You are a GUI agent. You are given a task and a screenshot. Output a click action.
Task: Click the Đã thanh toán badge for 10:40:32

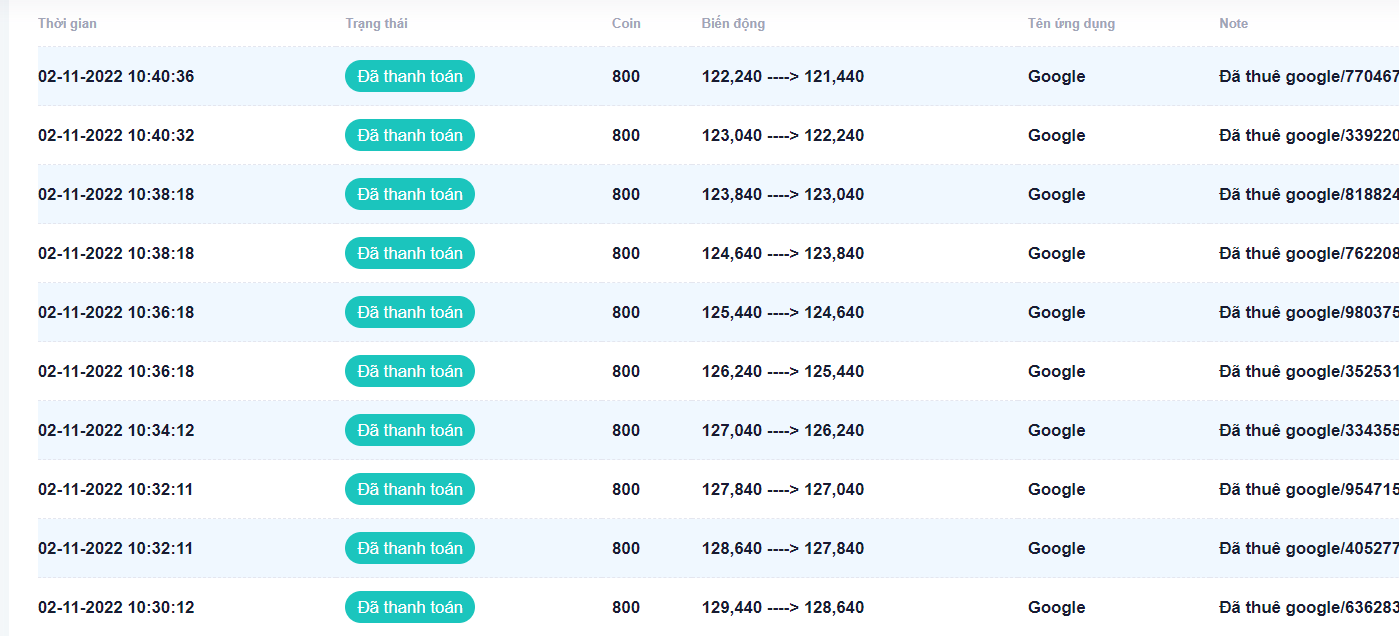click(409, 135)
